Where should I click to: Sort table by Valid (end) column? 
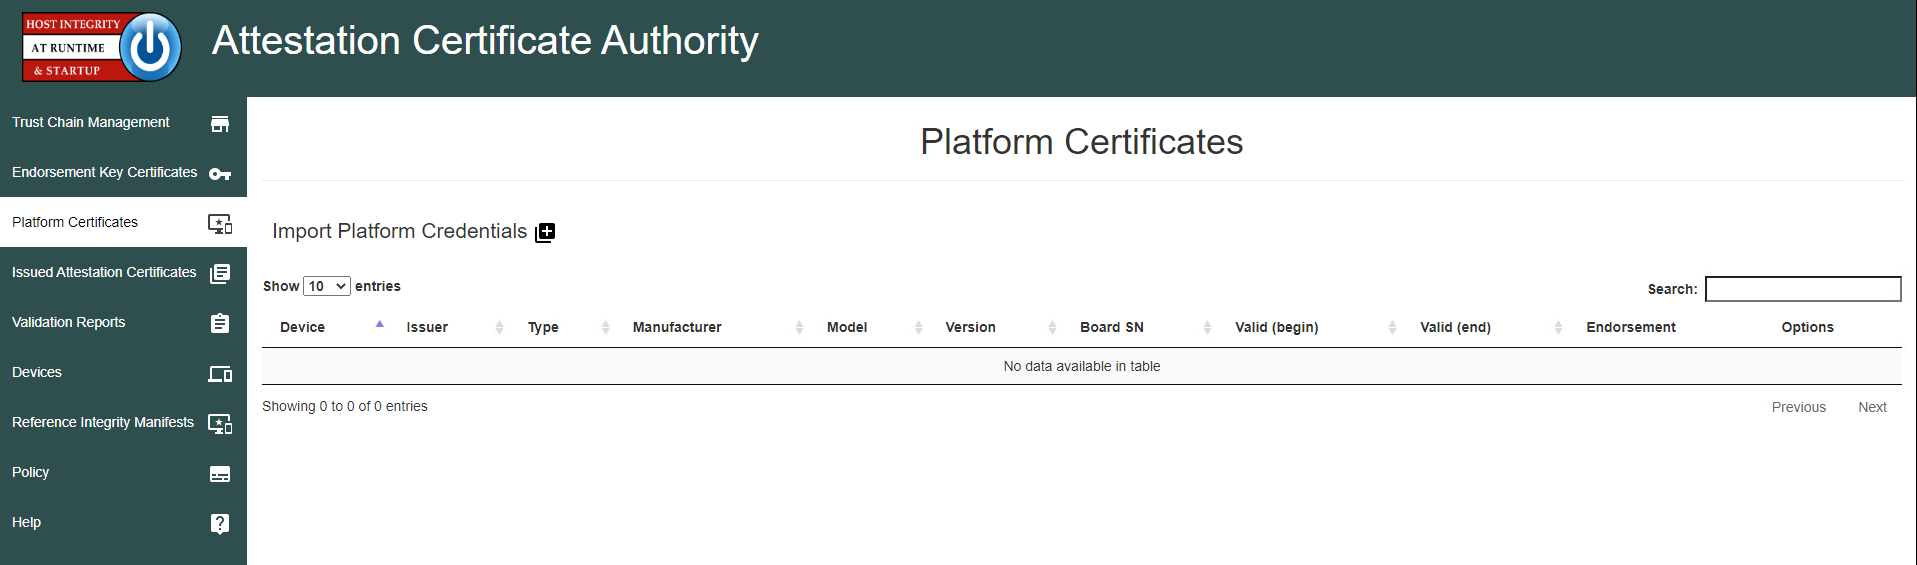pos(1485,327)
